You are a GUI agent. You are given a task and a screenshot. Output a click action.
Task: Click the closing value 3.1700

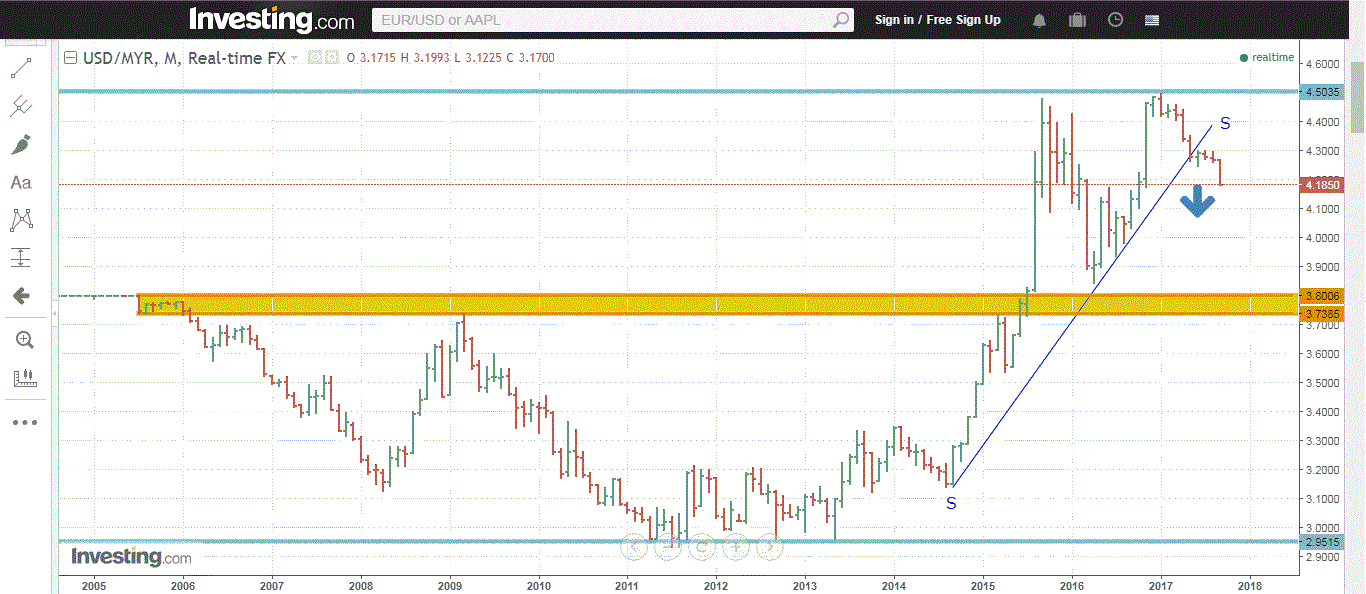click(x=536, y=58)
